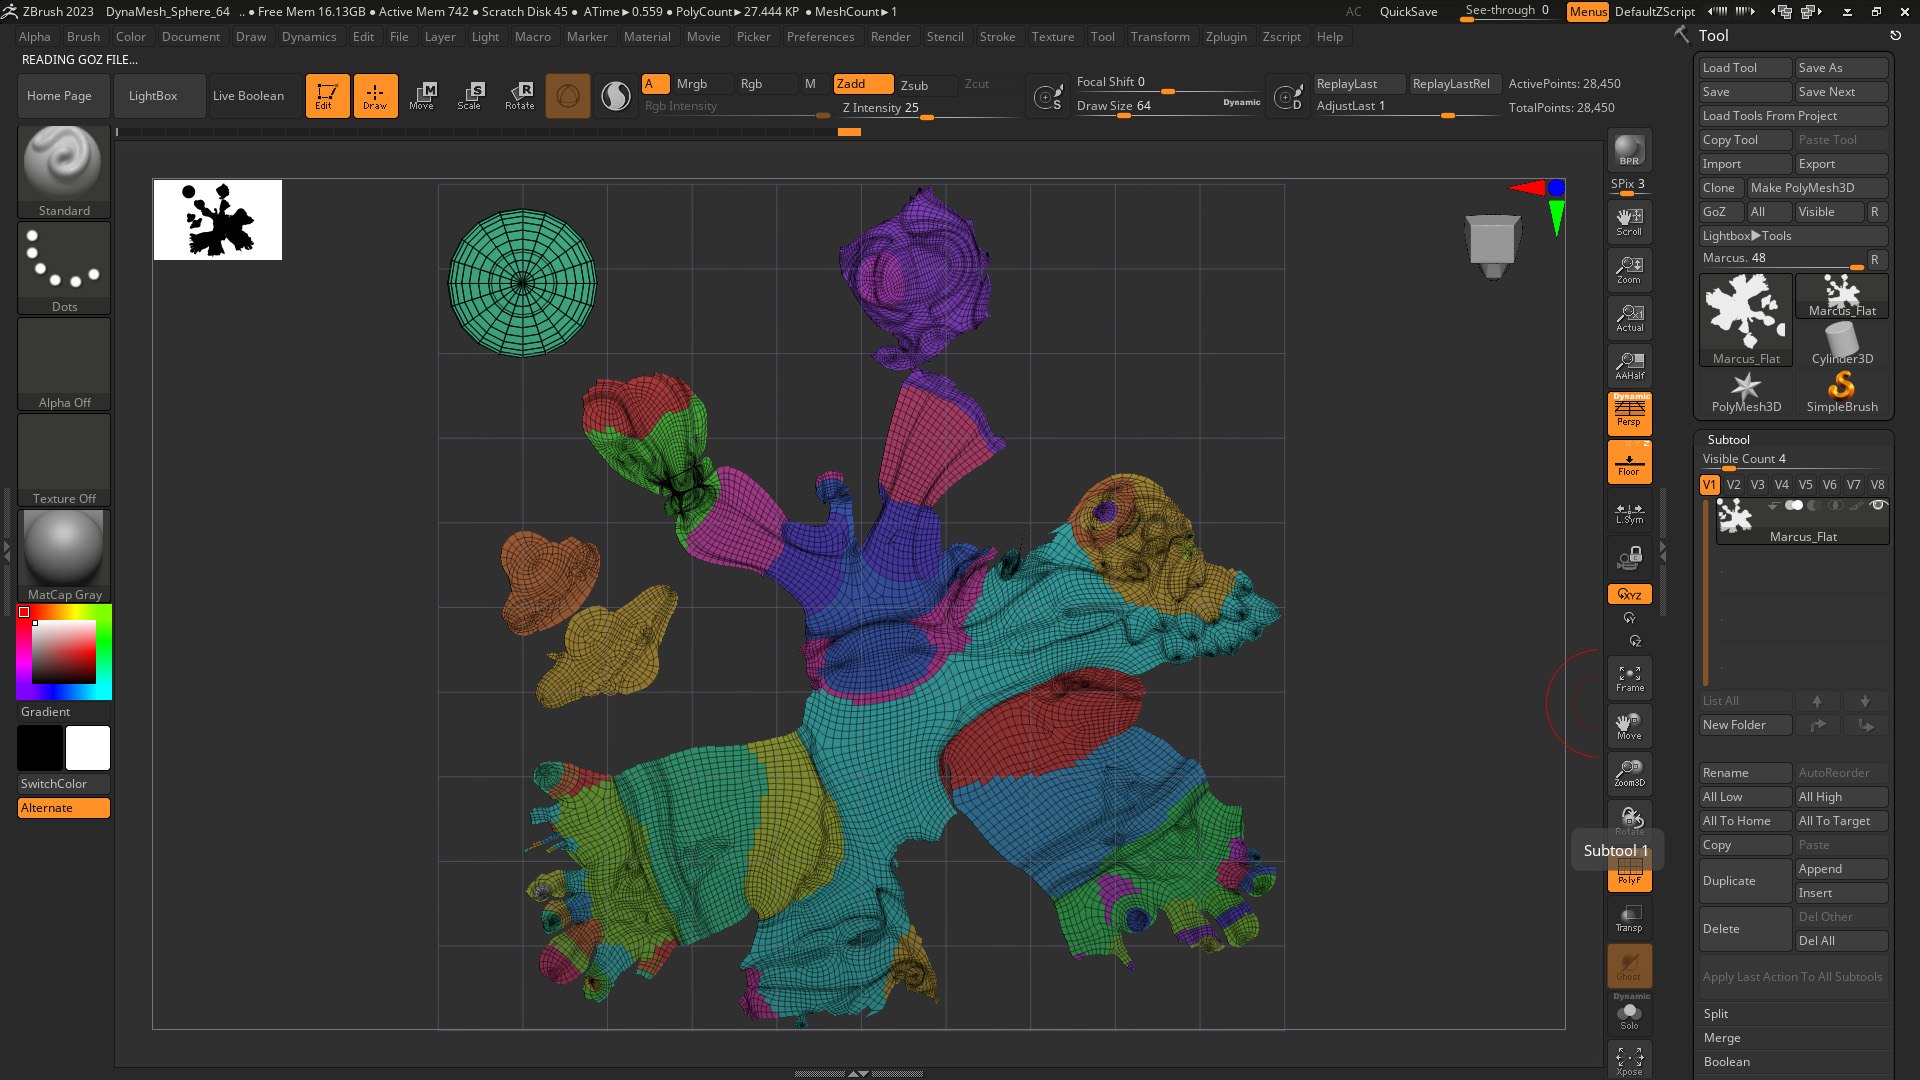Toggle Perspective (Persp) view
This screenshot has height=1080, width=1920.
coord(1629,413)
